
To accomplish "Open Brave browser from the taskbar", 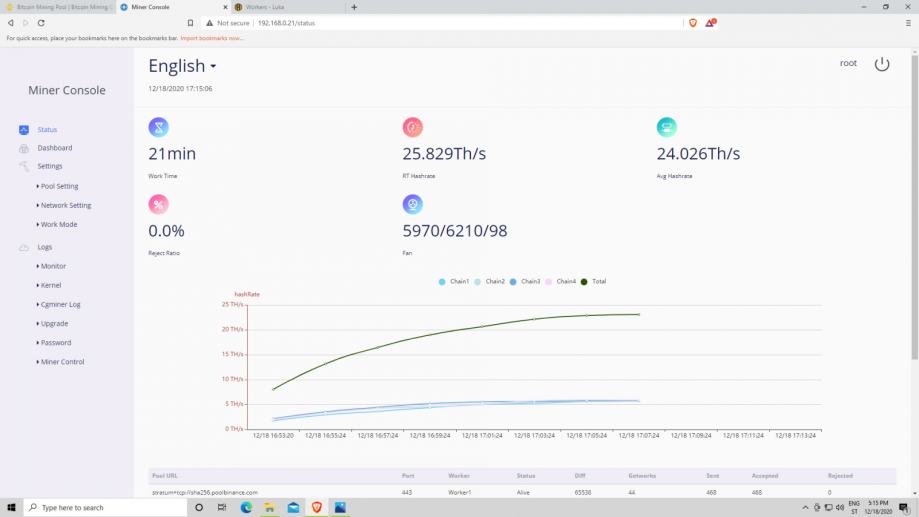I will click(x=316, y=508).
